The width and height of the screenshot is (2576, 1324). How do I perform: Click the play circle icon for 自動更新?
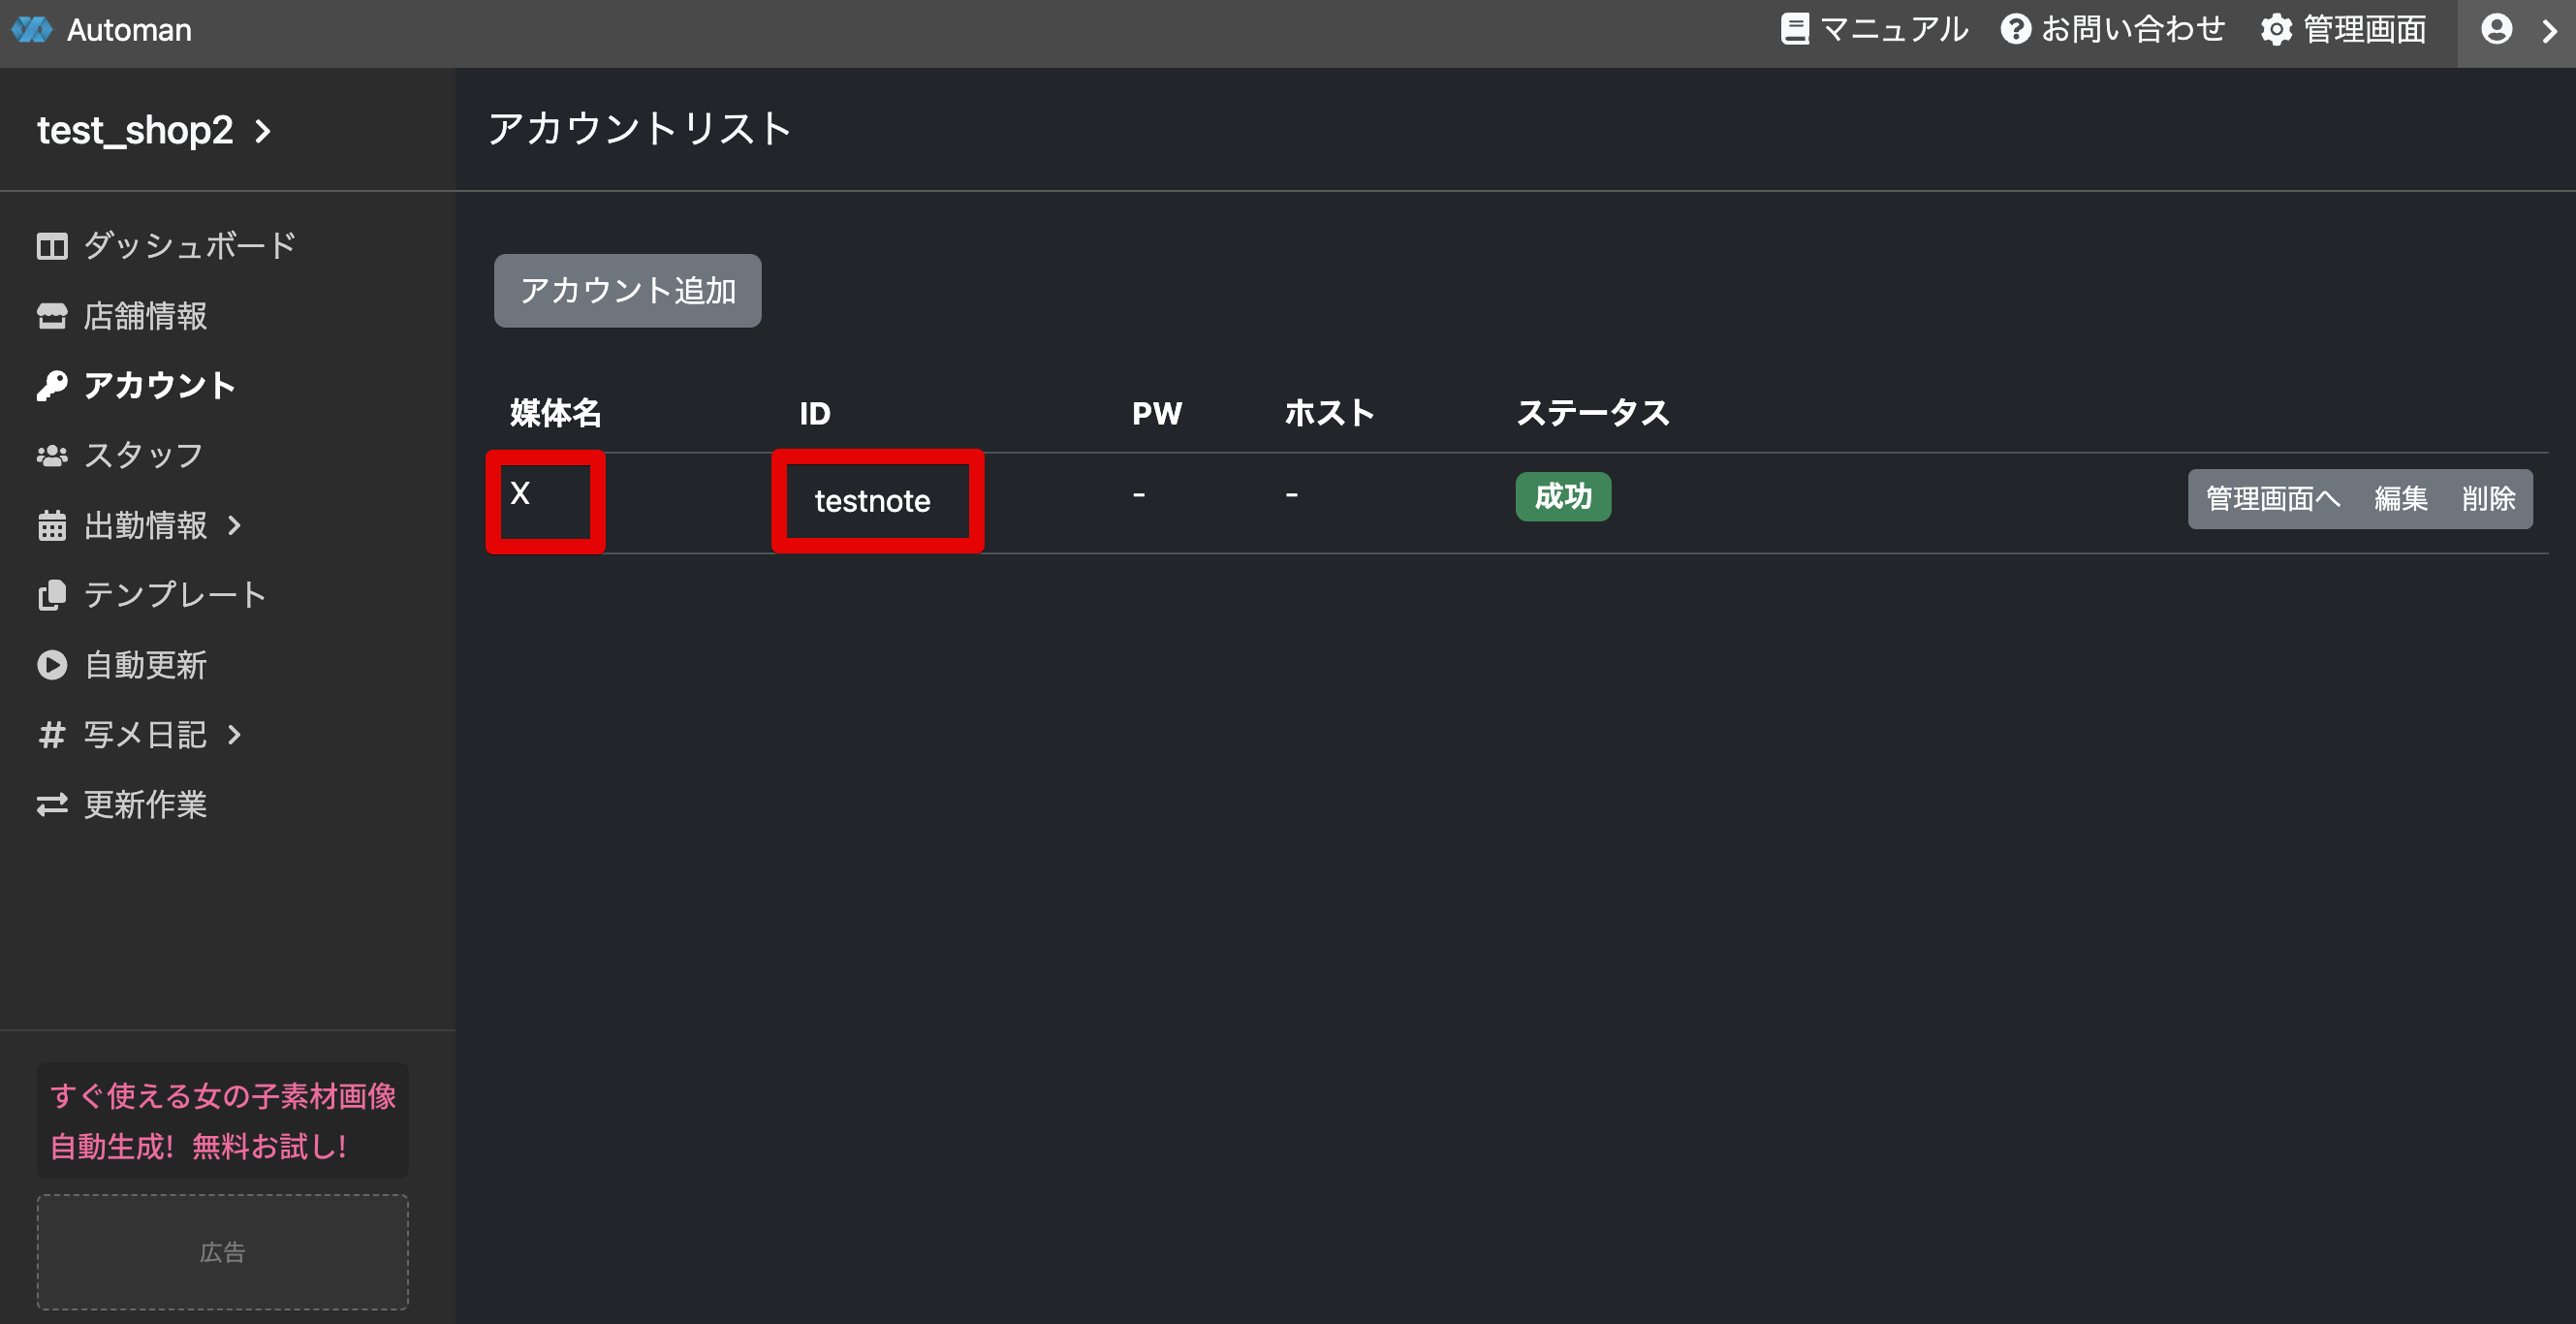tap(52, 665)
